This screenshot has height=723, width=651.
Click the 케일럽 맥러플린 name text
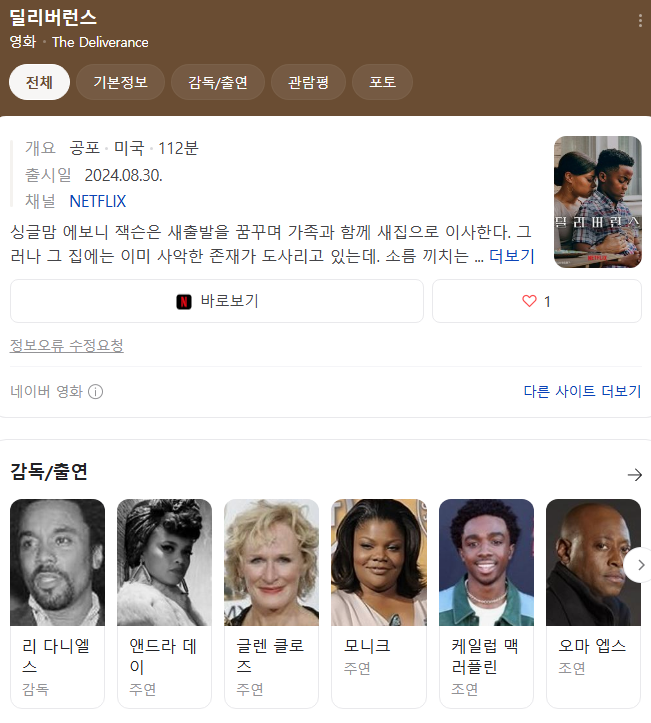pyautogui.click(x=485, y=657)
